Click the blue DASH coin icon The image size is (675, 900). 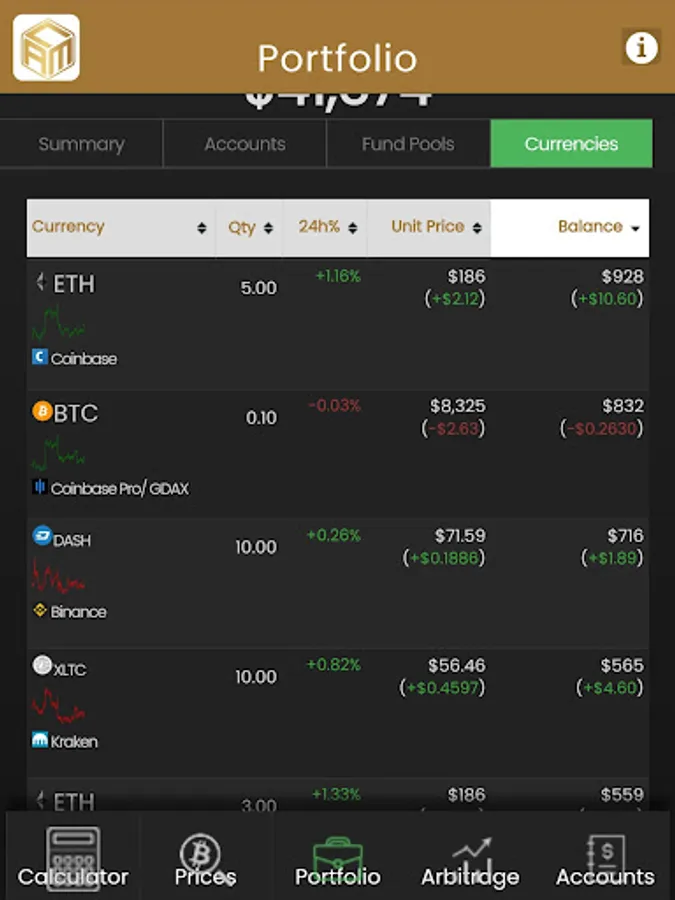(x=42, y=536)
